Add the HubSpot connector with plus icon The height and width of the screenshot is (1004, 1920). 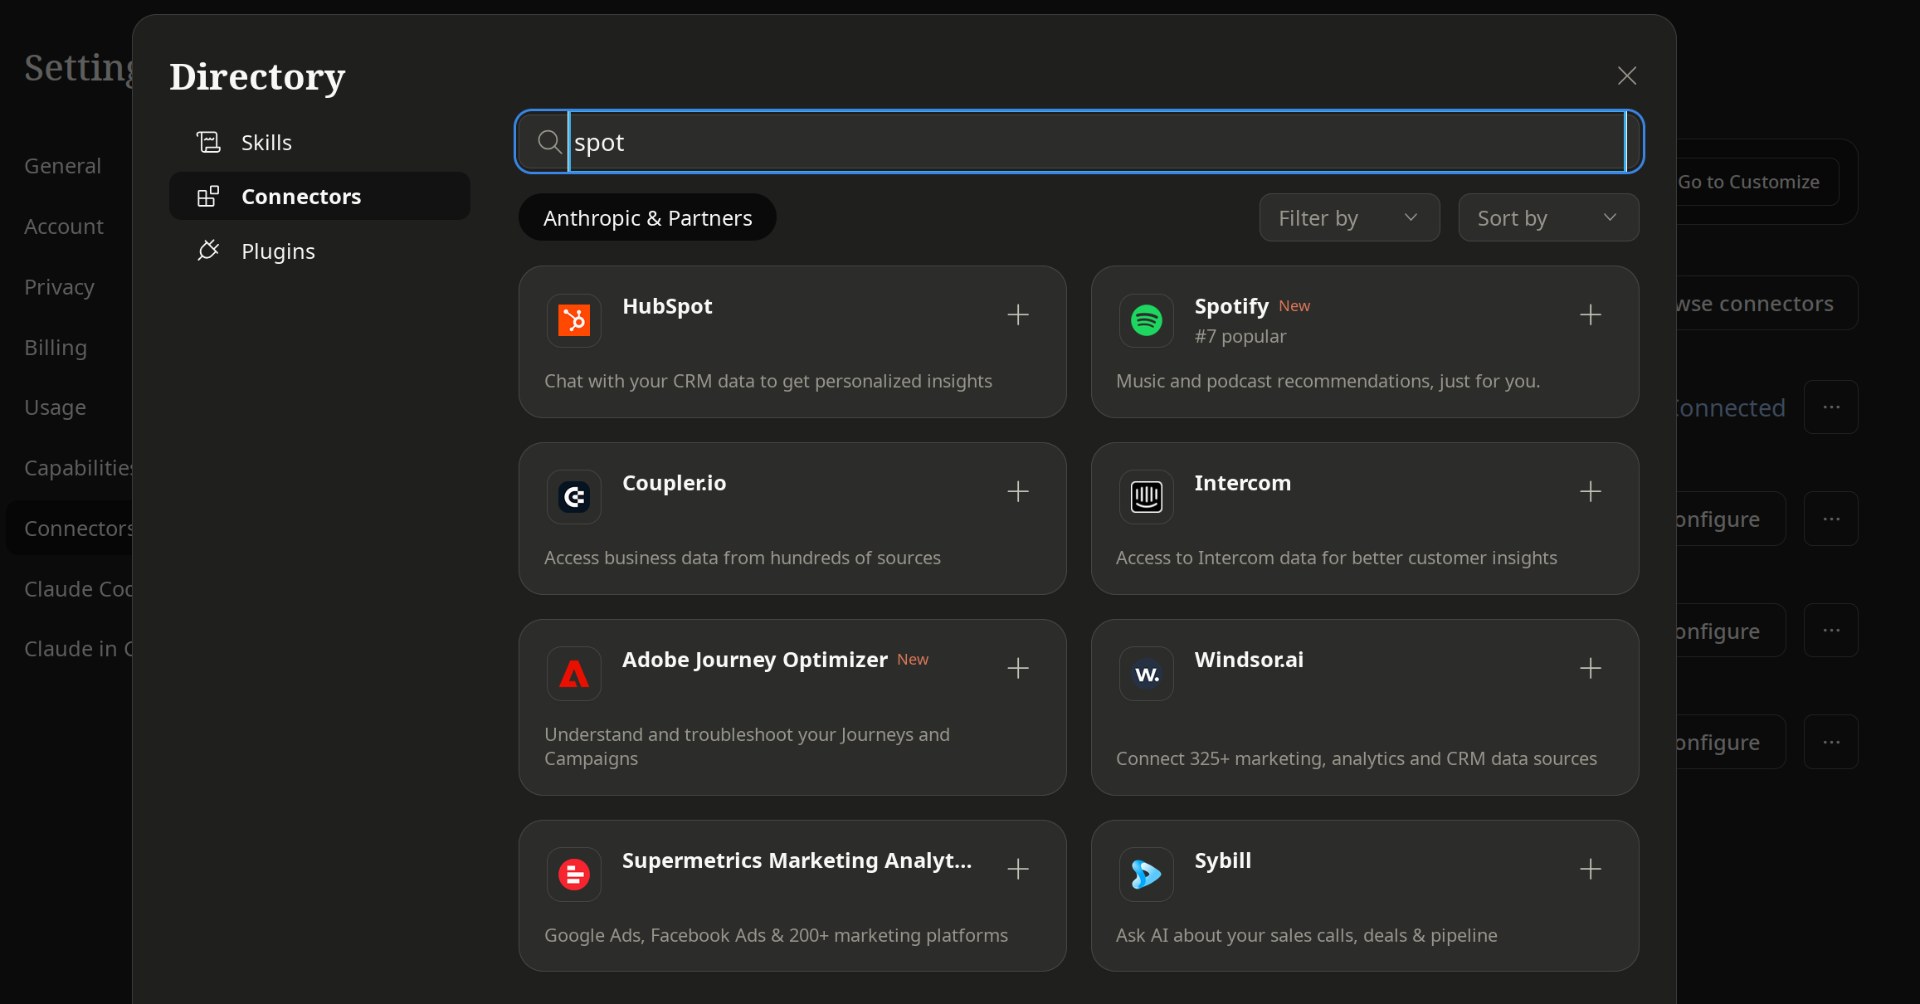[1017, 315]
